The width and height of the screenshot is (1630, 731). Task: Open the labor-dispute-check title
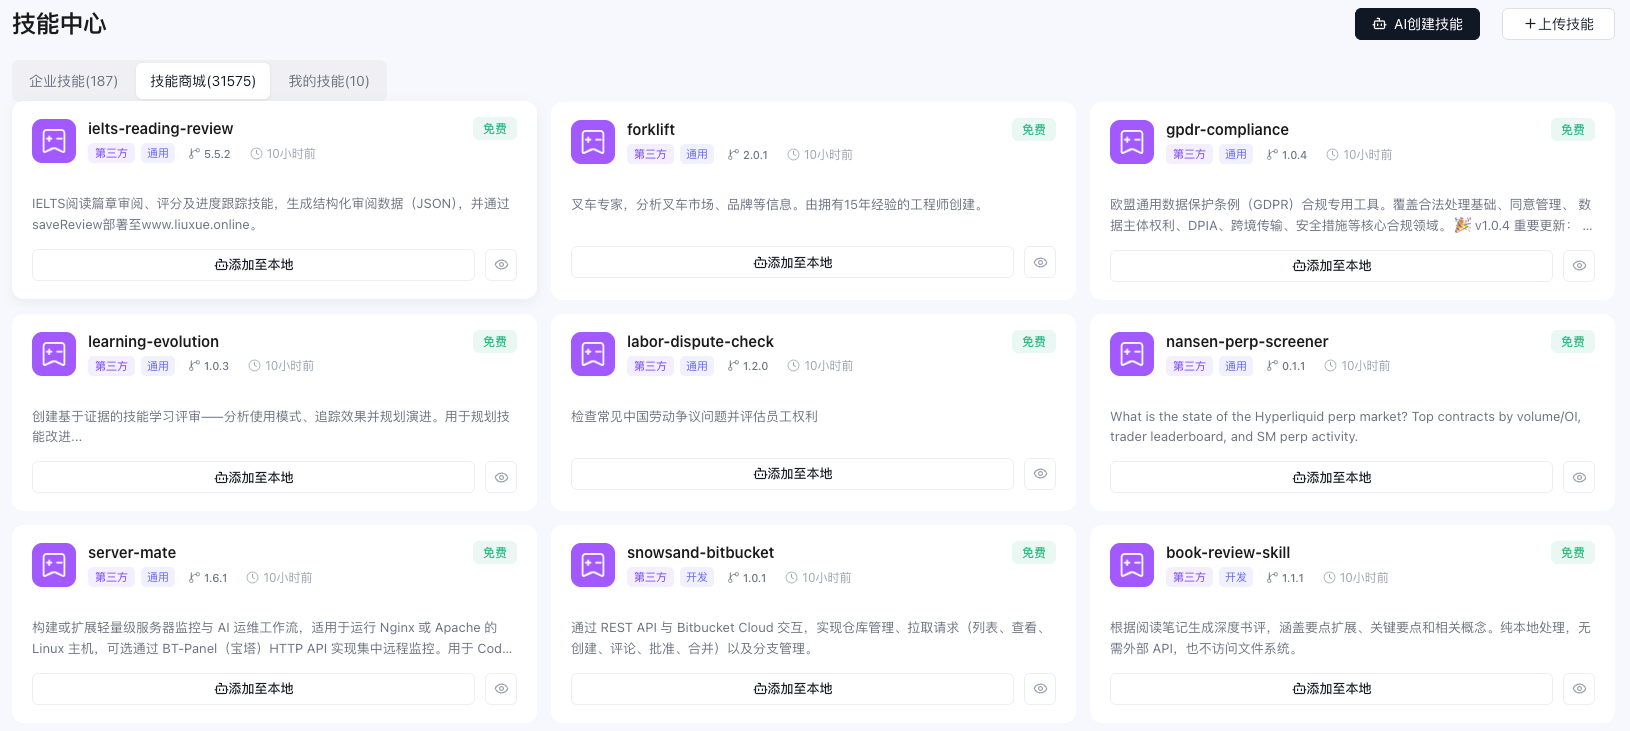coord(700,342)
